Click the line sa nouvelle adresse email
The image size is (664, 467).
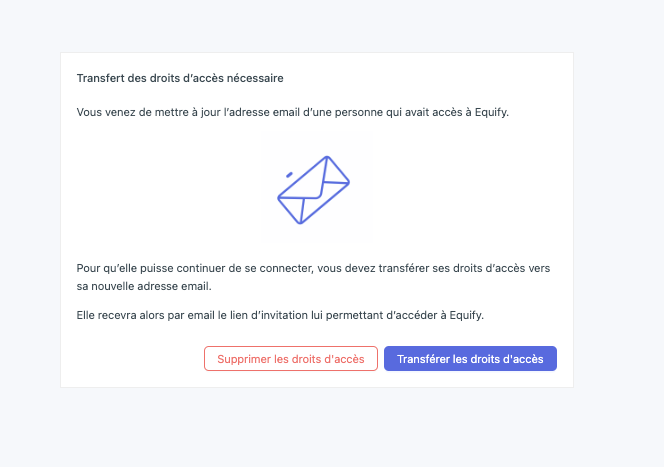pyautogui.click(x=144, y=286)
